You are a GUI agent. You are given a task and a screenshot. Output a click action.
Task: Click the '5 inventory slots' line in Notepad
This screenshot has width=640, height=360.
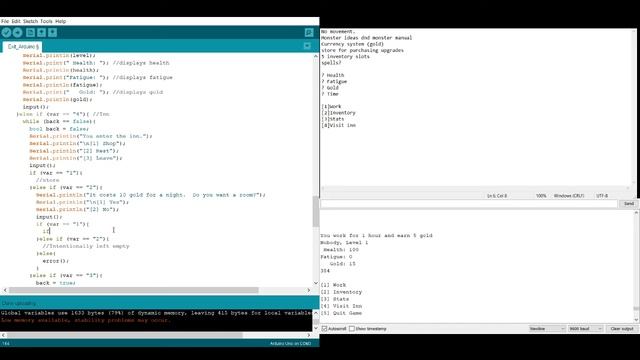345,56
